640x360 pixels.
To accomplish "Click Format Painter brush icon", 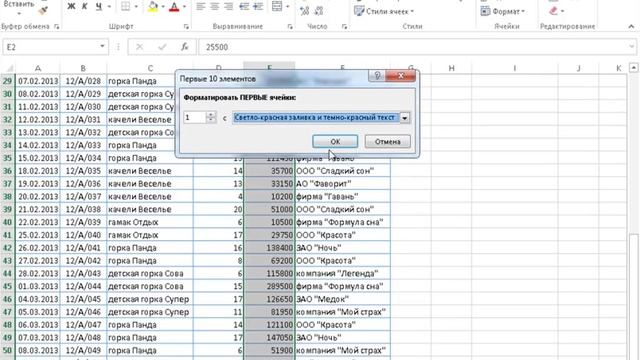I will click(x=43, y=11).
